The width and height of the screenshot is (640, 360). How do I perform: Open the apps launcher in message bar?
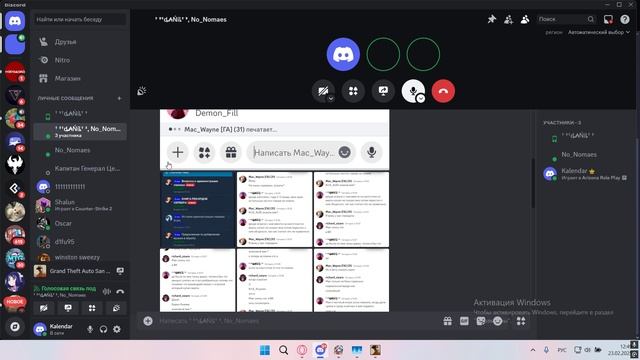click(521, 321)
